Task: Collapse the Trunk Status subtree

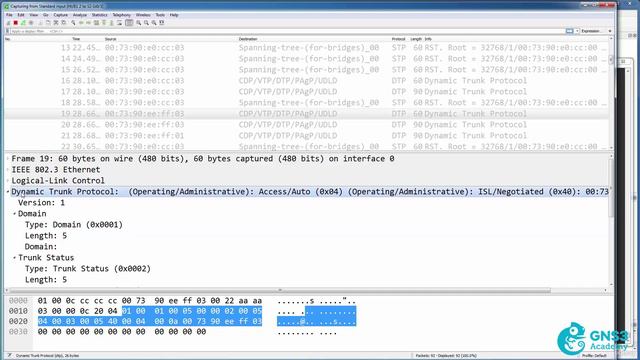Action: 15,258
